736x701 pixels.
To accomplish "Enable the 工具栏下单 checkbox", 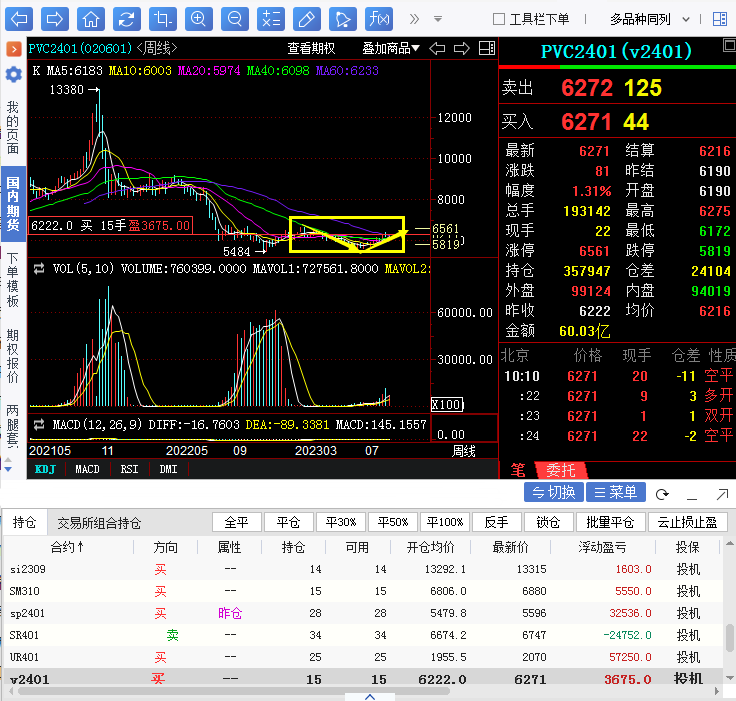I will coord(500,19).
